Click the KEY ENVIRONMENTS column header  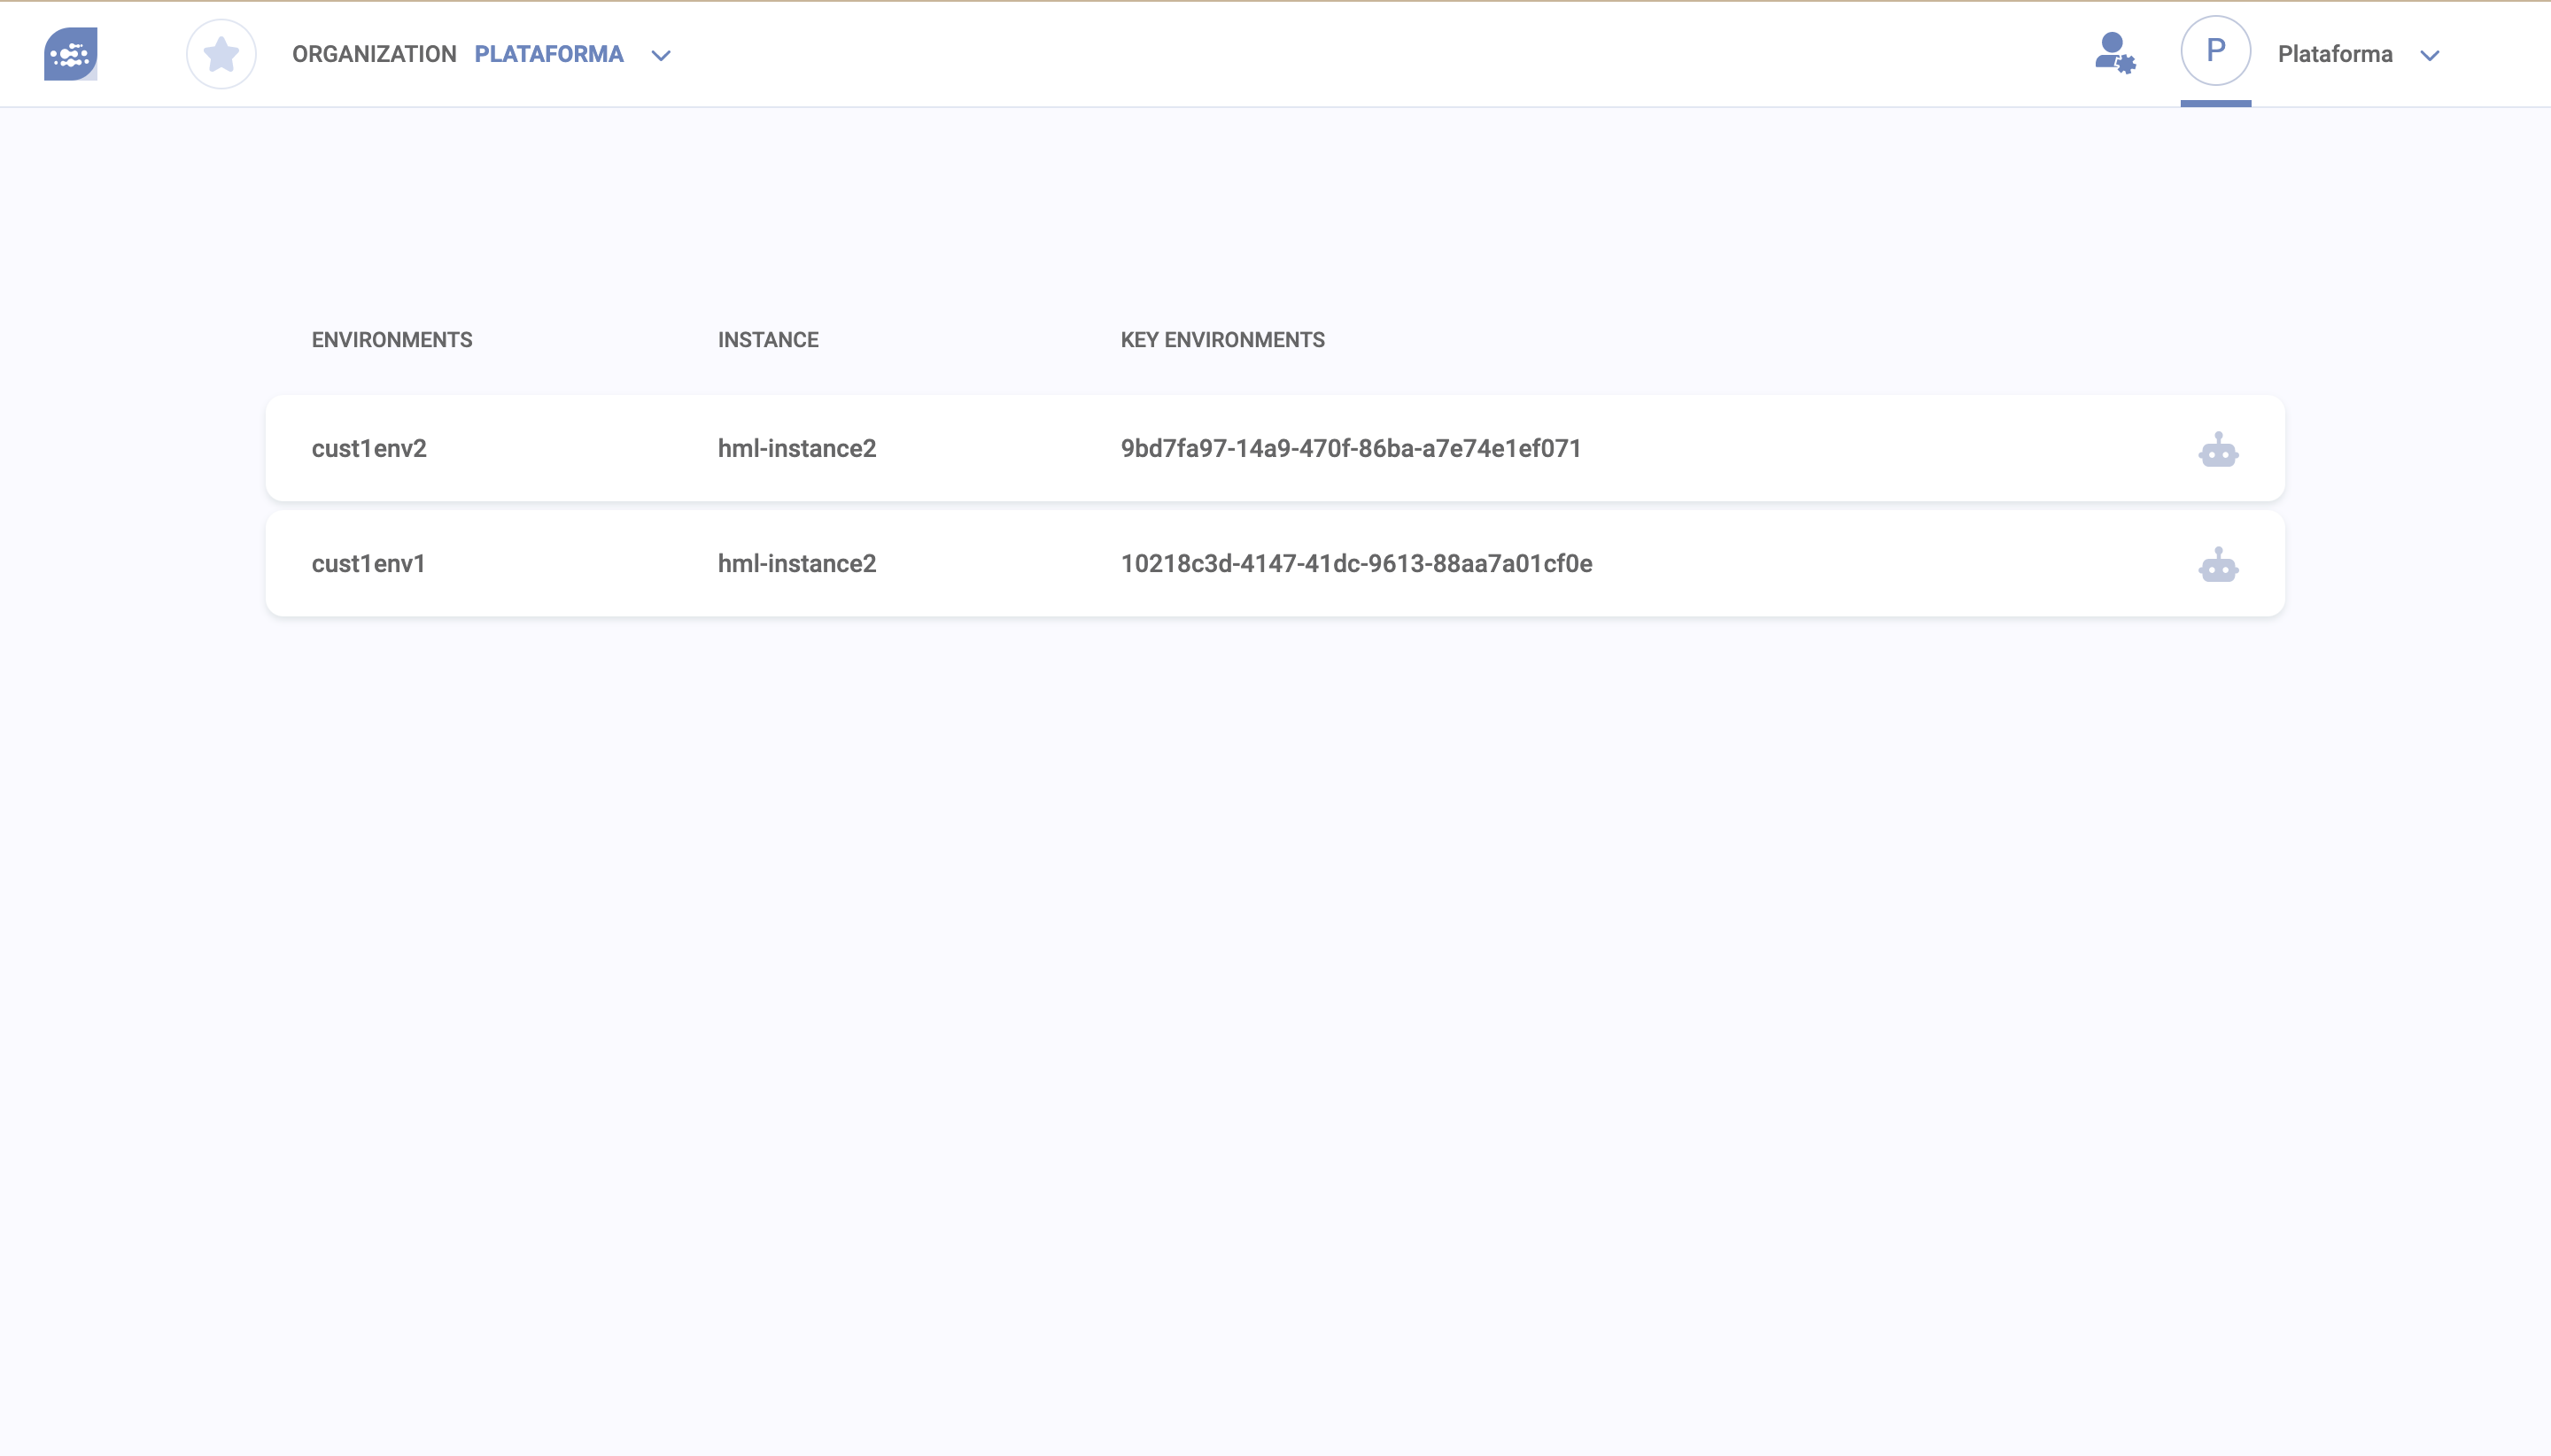(x=1222, y=340)
